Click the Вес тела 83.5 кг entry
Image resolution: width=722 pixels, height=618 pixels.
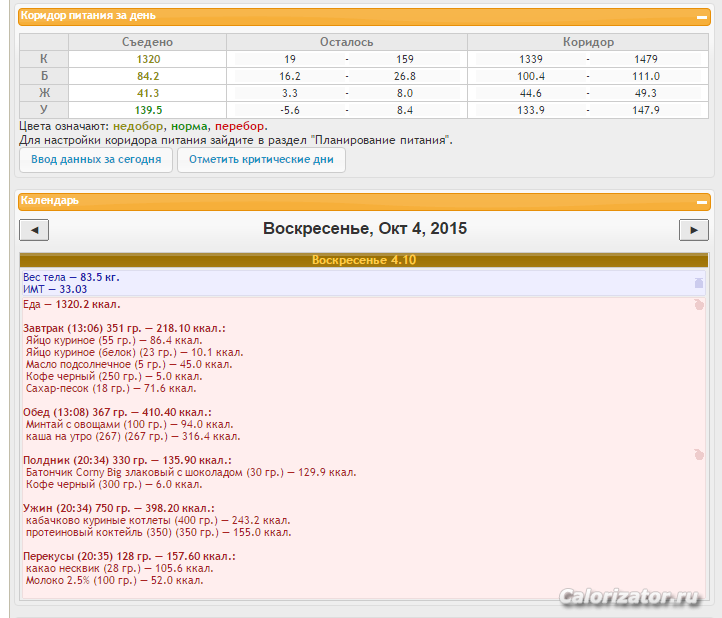tap(71, 277)
